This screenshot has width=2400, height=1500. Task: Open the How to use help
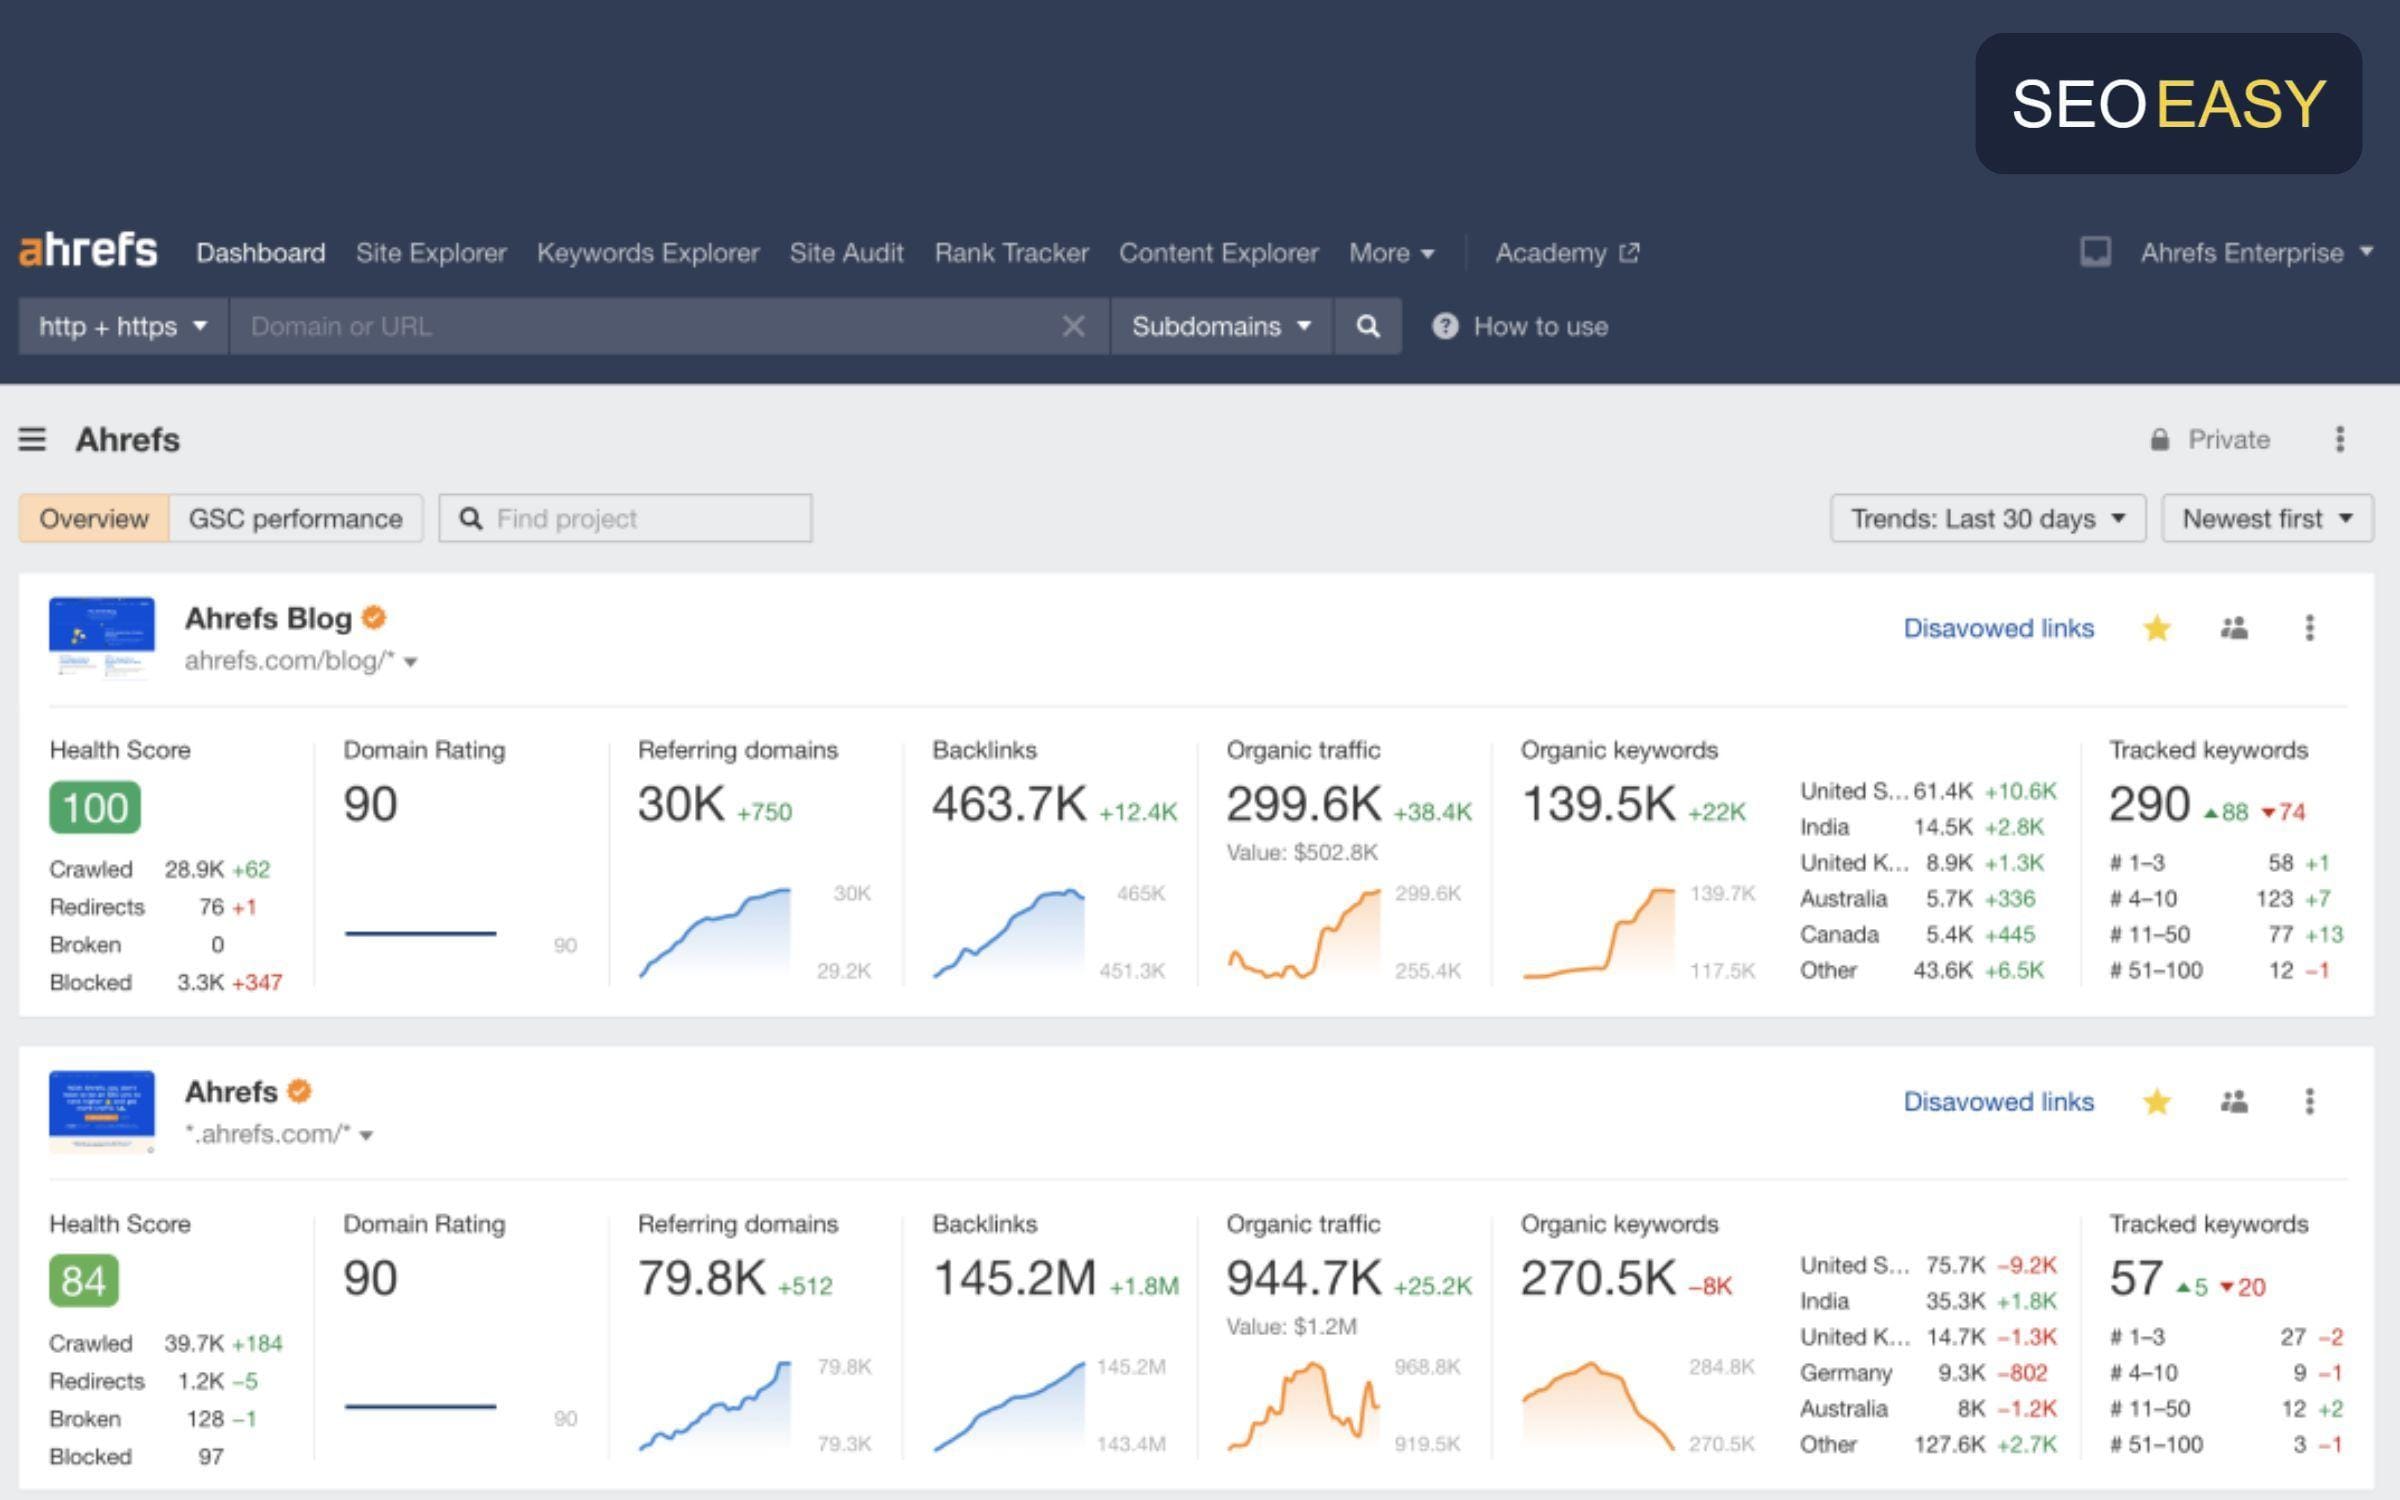coord(1520,326)
